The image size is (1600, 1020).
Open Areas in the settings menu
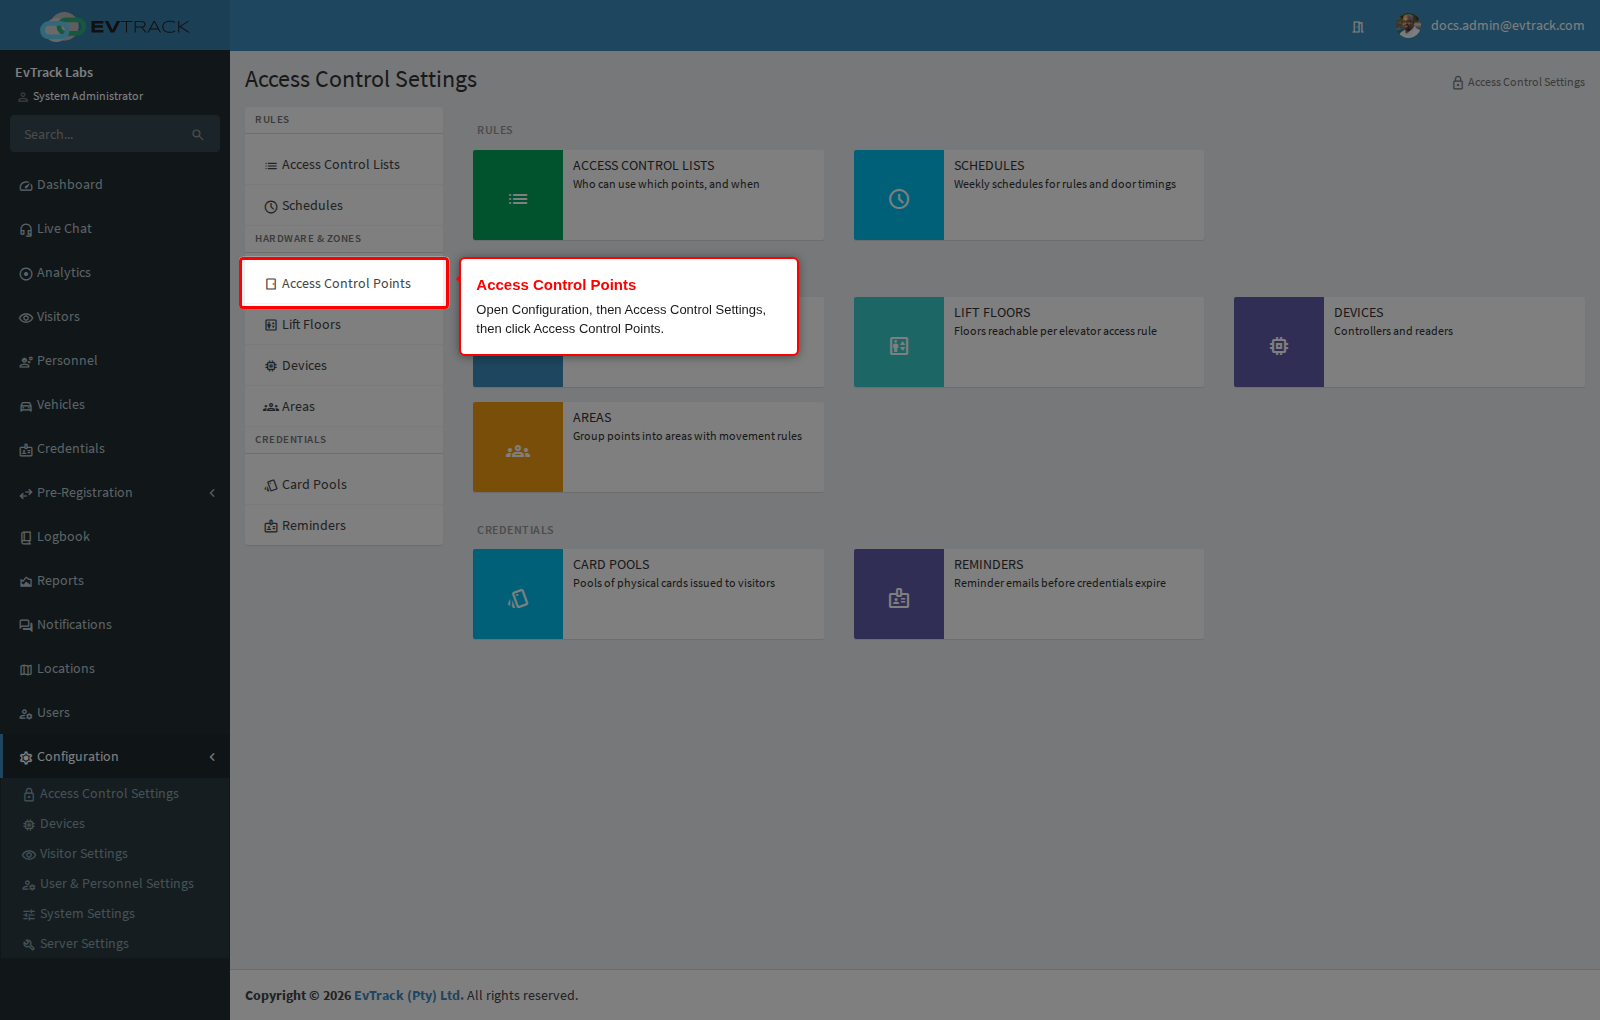click(x=344, y=407)
